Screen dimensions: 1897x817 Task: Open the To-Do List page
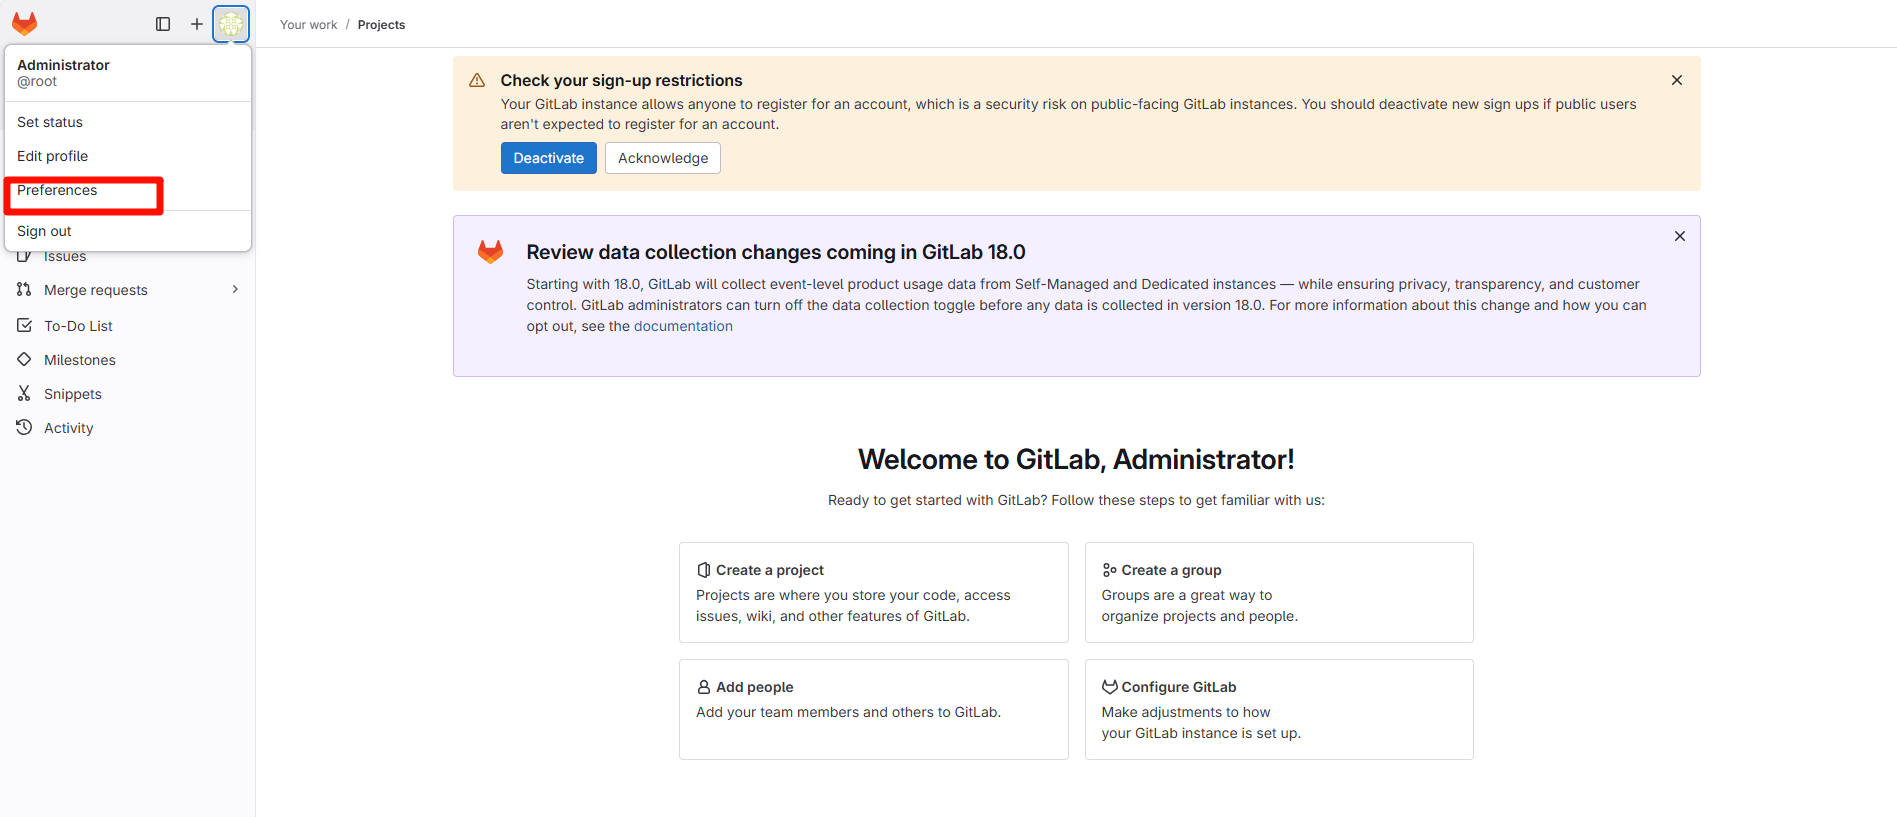tap(128, 326)
